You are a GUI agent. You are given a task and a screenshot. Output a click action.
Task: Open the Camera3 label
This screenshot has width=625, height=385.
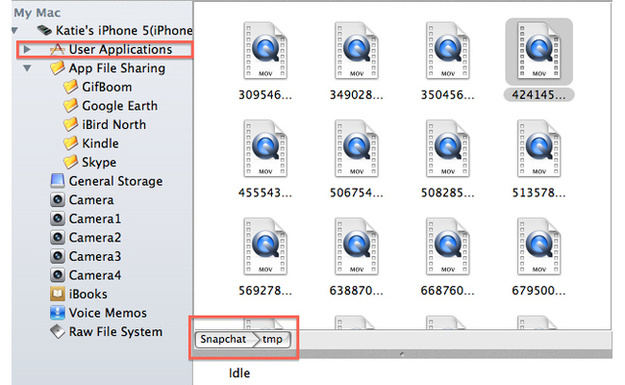pyautogui.click(x=95, y=256)
